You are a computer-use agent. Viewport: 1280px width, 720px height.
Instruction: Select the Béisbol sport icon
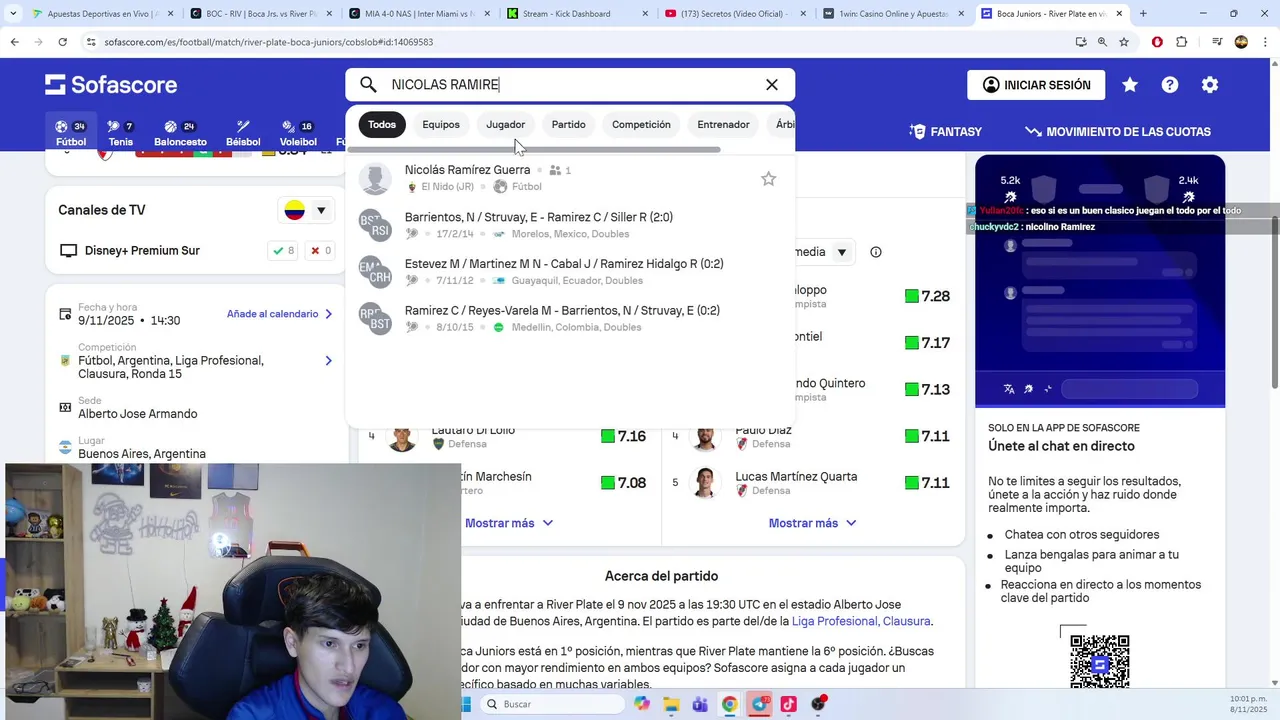pos(243,133)
